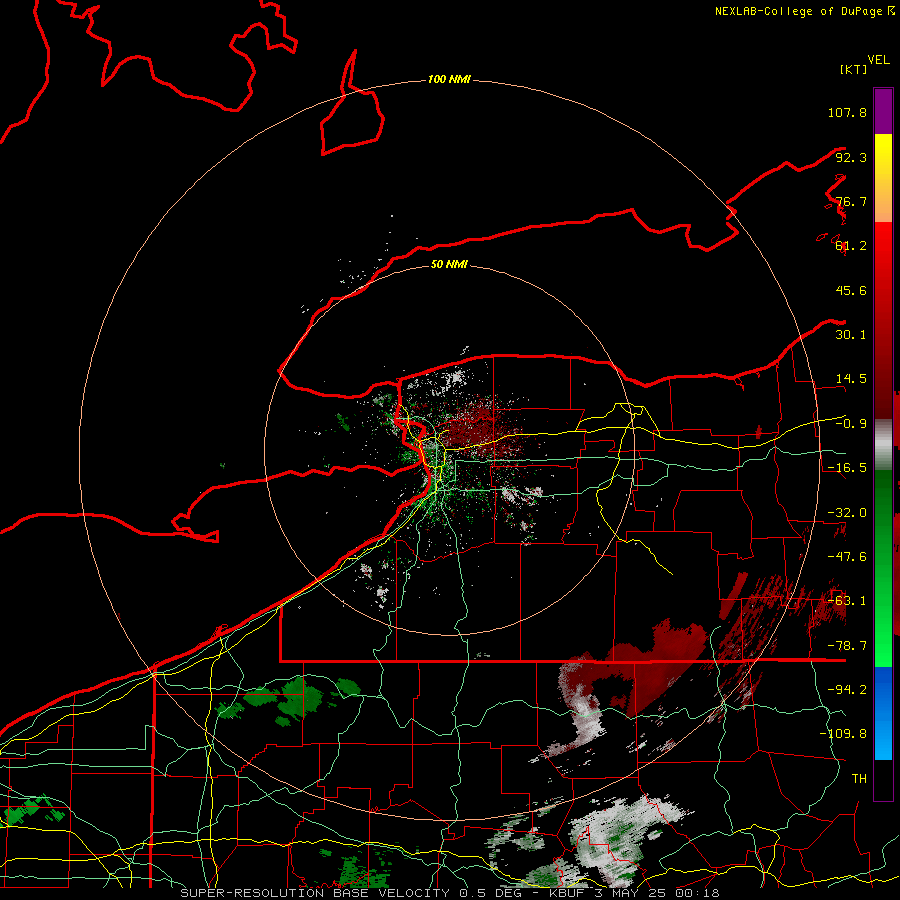Click the blue segment of velocity color bar

883,713
